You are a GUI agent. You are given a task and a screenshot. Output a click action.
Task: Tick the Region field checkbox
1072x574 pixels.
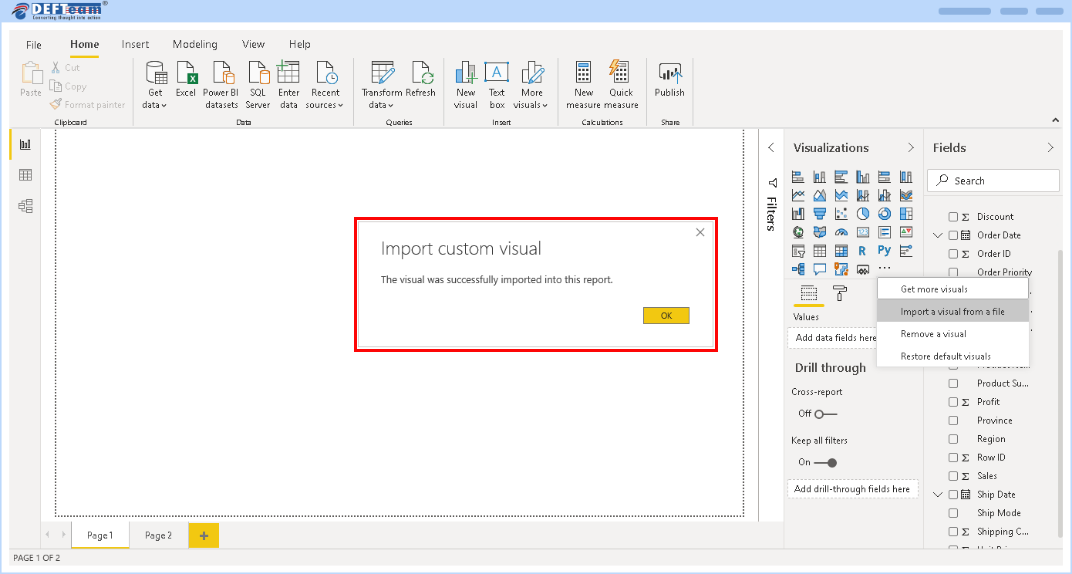click(953, 439)
